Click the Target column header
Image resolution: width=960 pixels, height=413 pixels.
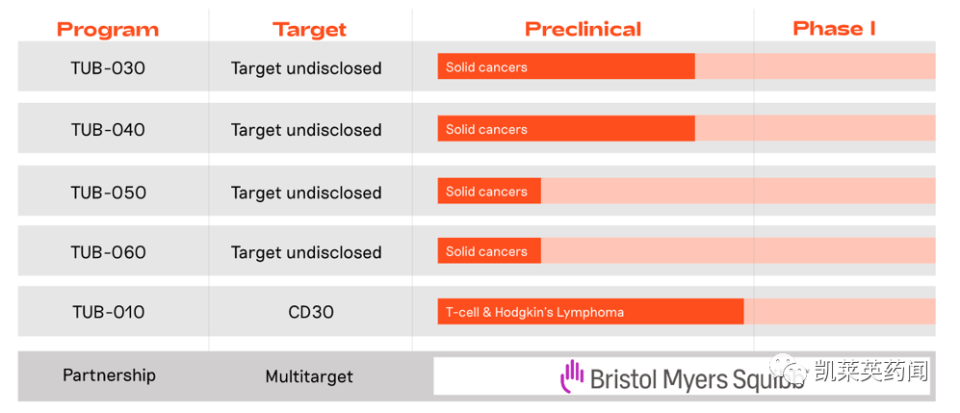309,29
